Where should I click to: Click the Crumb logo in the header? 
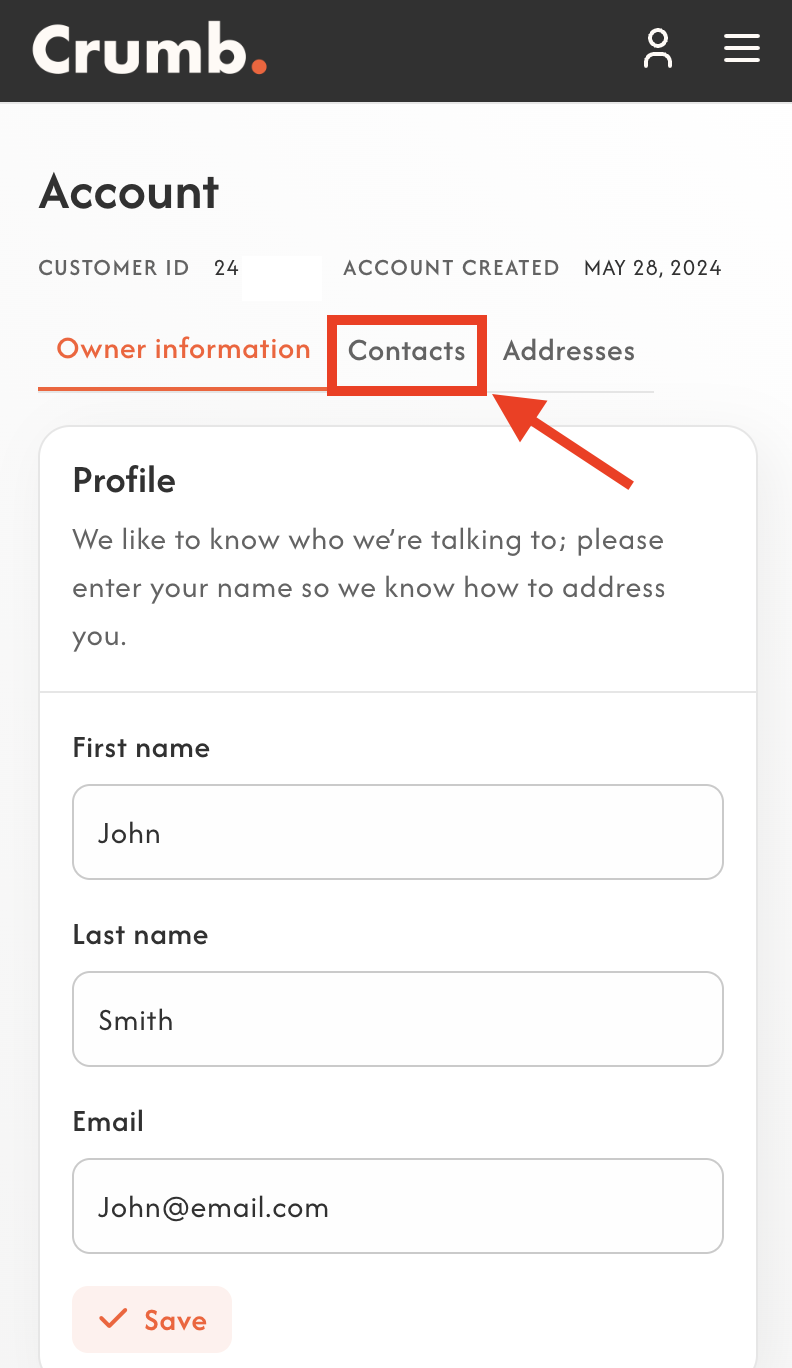(x=150, y=49)
